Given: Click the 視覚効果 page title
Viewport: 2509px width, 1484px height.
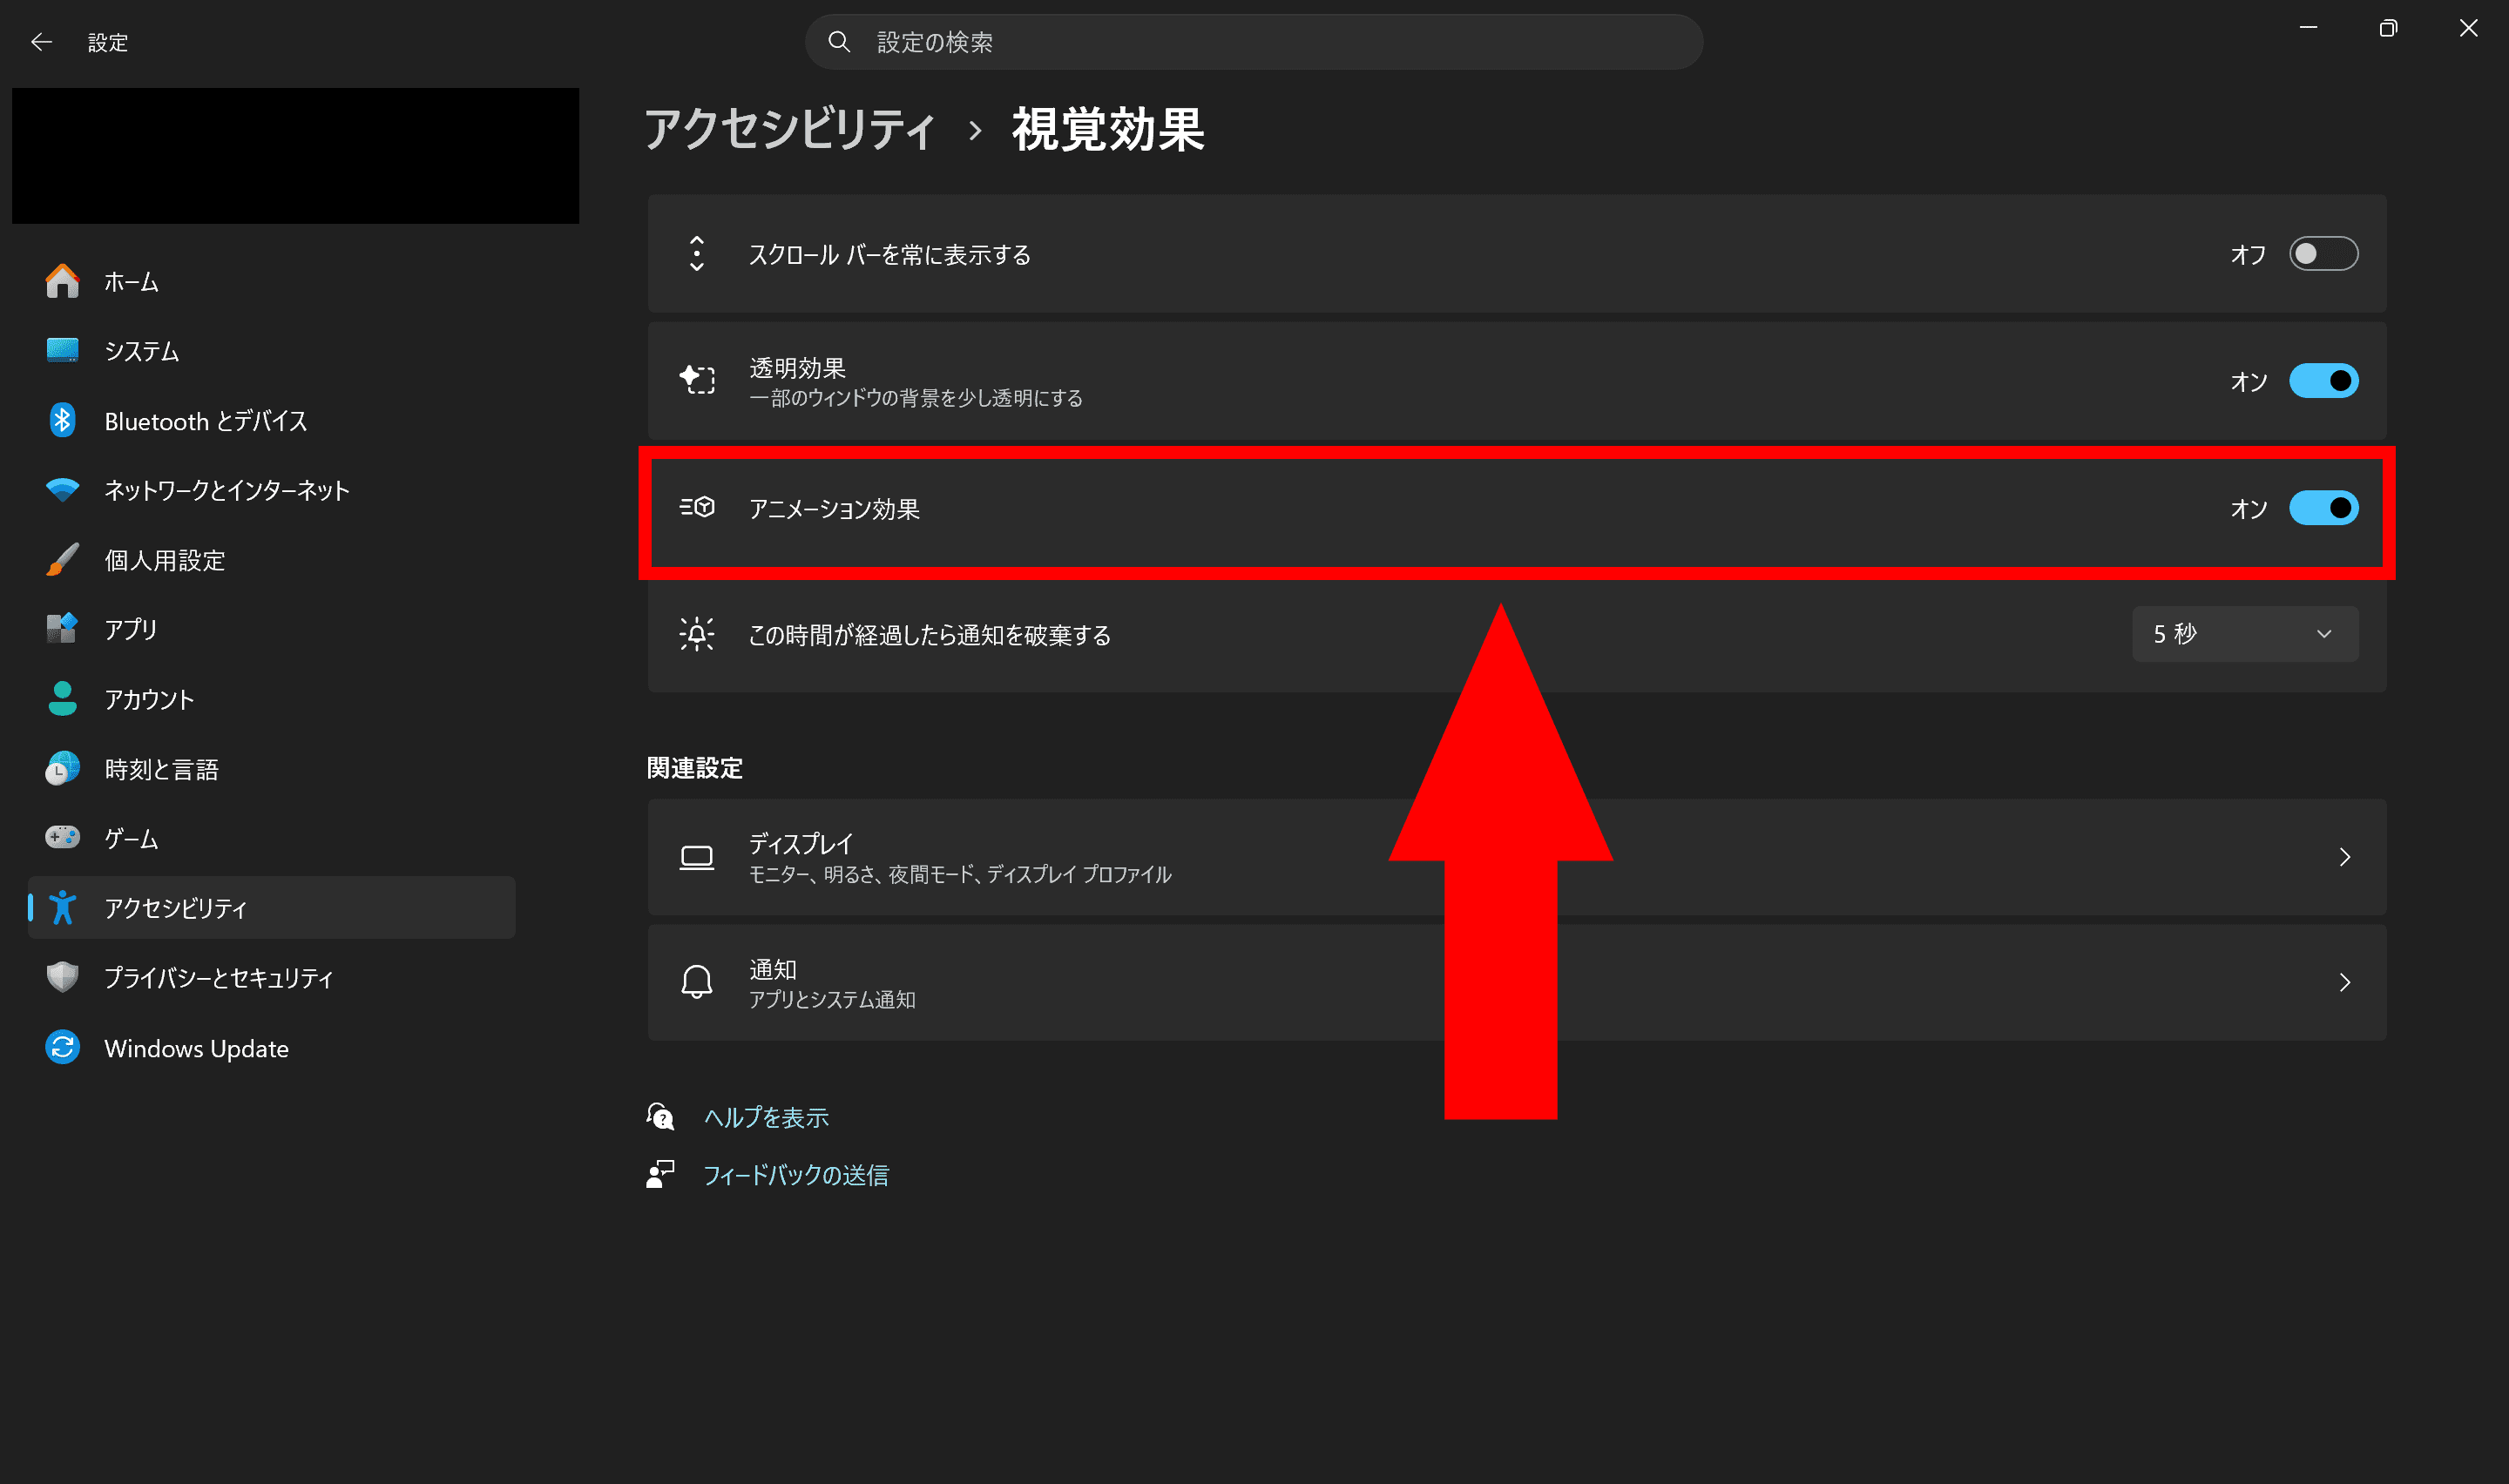Looking at the screenshot, I should 1108,129.
